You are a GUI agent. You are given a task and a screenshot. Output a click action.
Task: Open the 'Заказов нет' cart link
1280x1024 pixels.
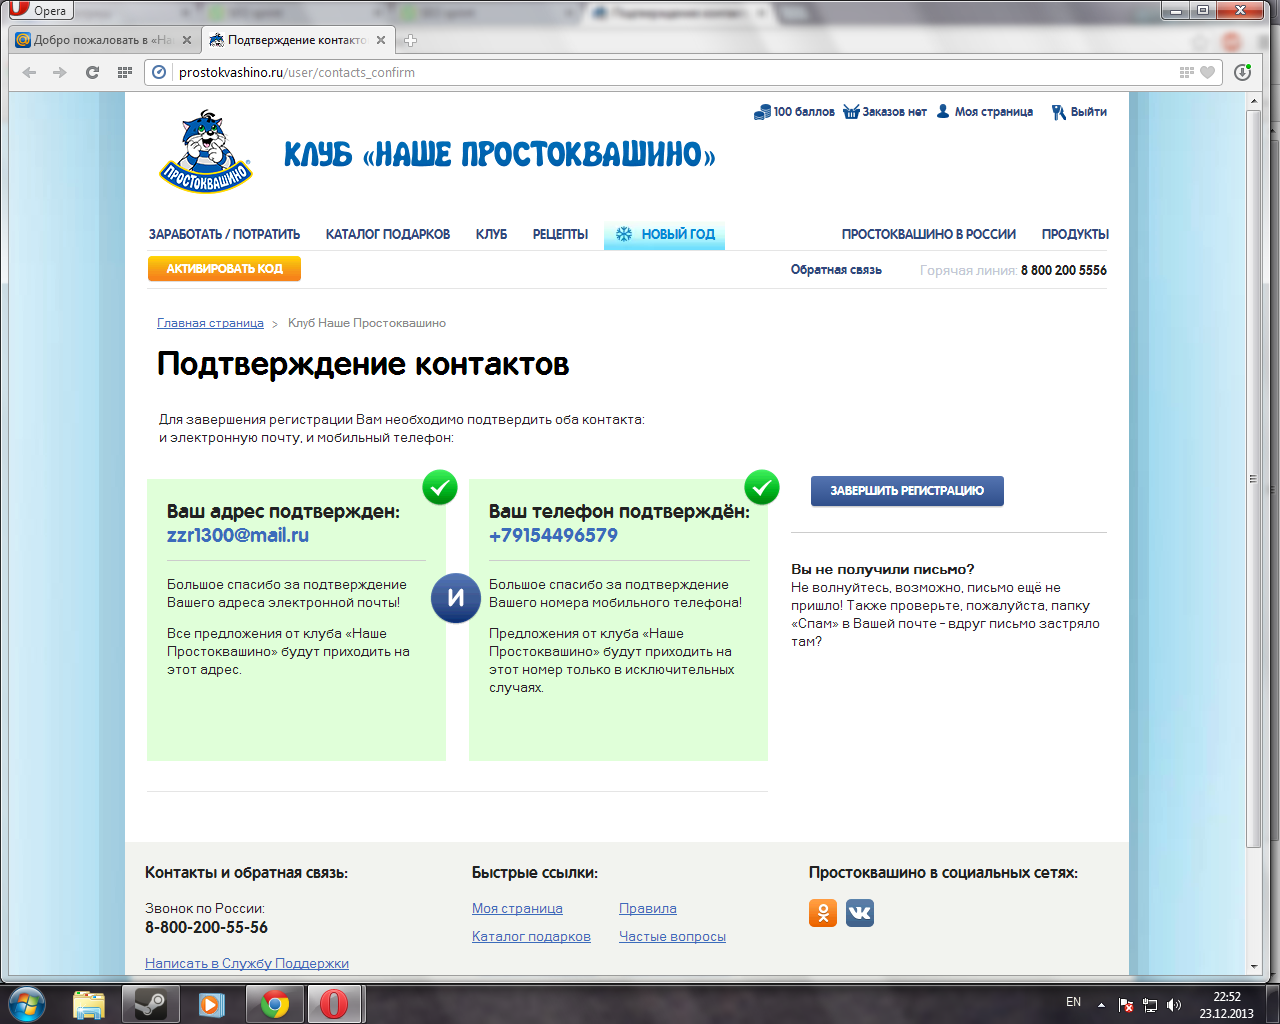pos(885,112)
